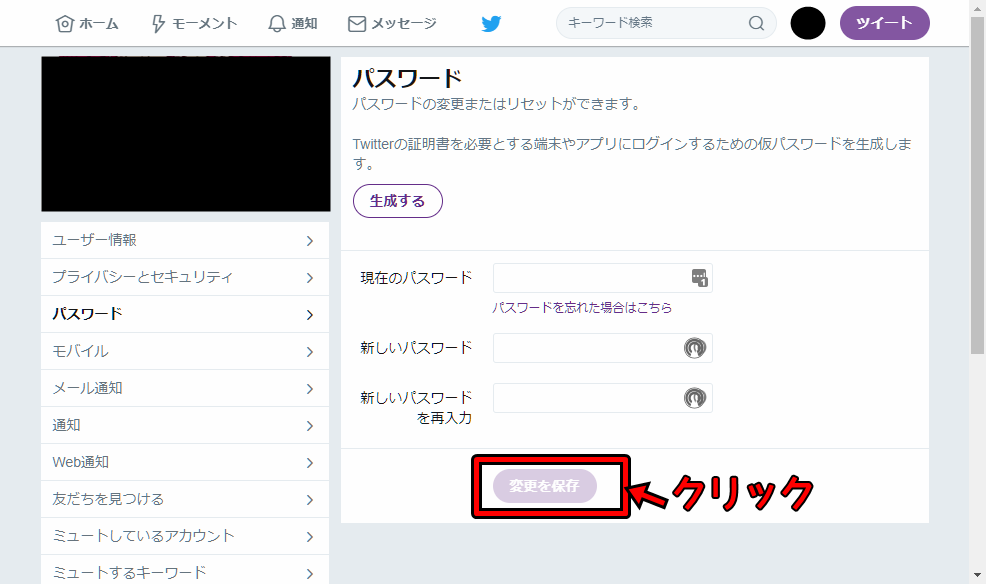This screenshot has height=584, width=986.
Task: Click the Twitter bird logo
Action: coord(491,22)
